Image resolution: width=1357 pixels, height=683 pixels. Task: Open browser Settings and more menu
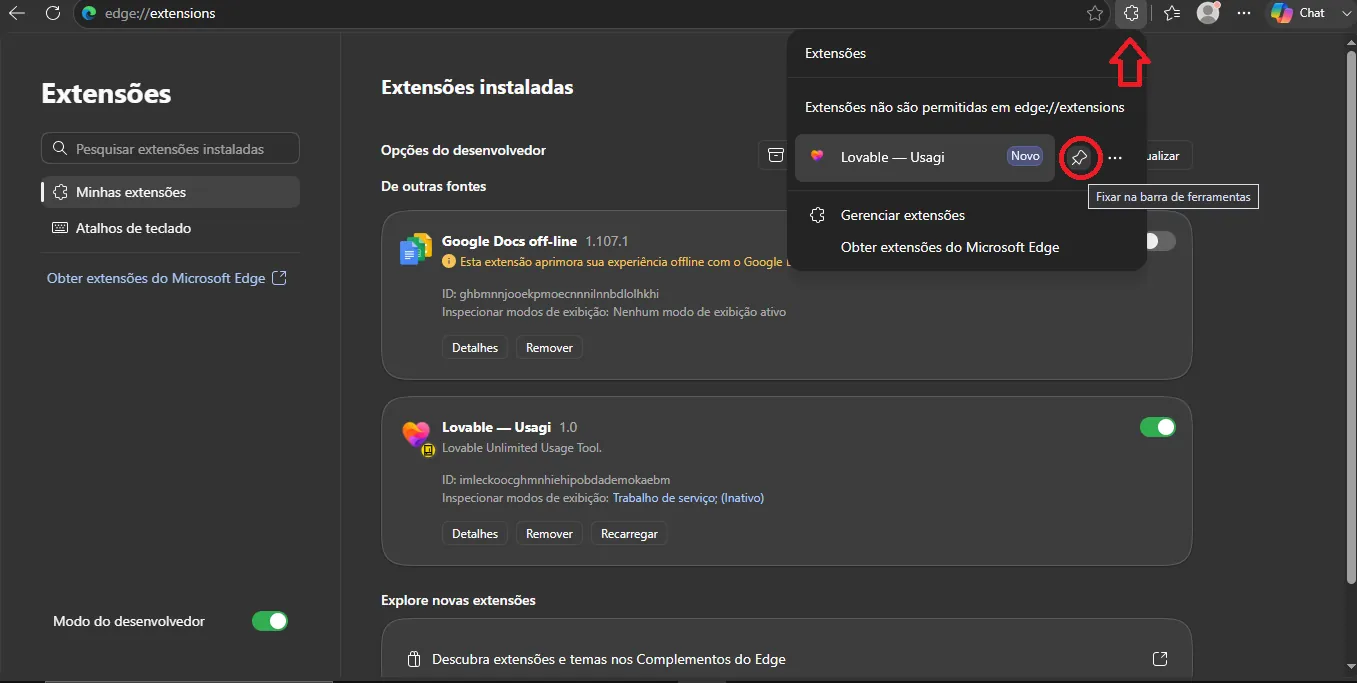tap(1244, 13)
